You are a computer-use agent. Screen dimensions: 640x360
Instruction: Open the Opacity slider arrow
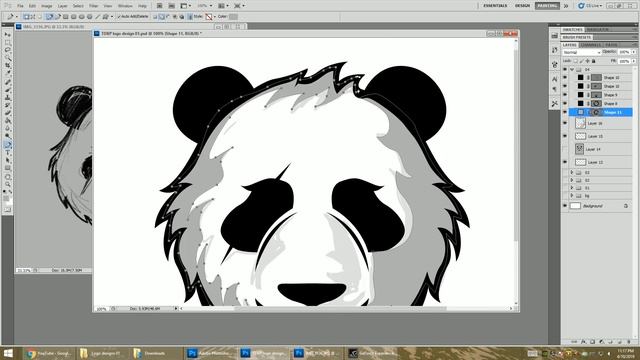[634, 52]
